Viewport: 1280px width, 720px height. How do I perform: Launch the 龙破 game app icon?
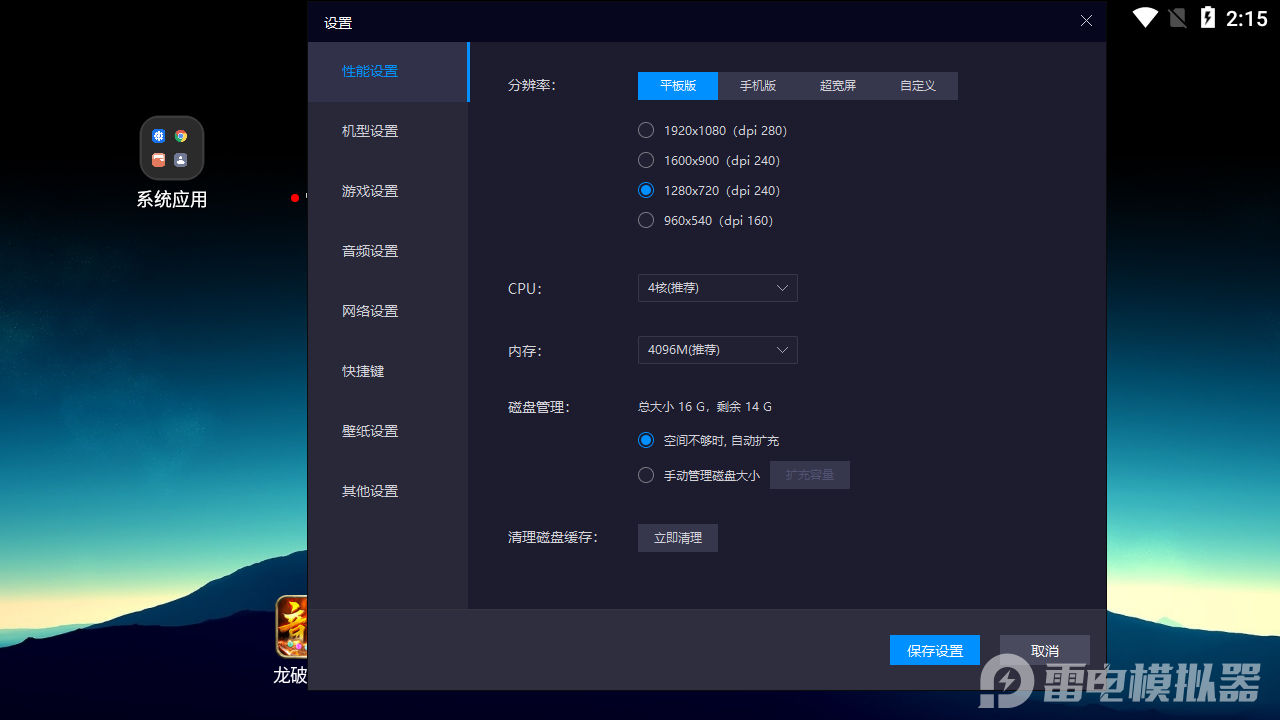(291, 628)
